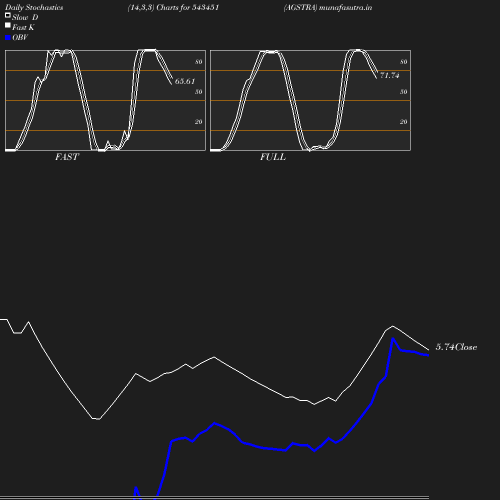Click the Fast K legend marker
This screenshot has height=500, width=500.
click(8, 25)
